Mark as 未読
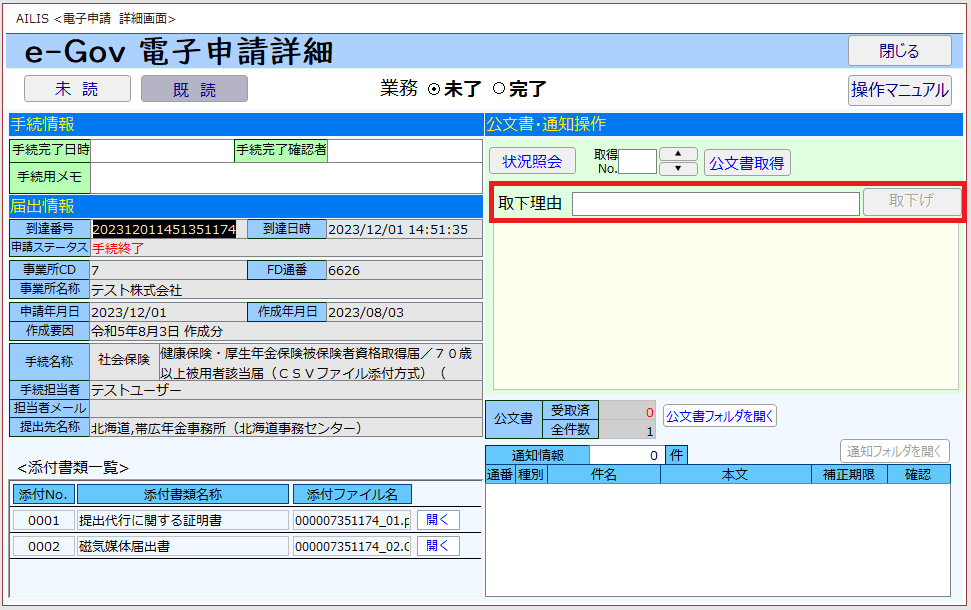 [77, 89]
